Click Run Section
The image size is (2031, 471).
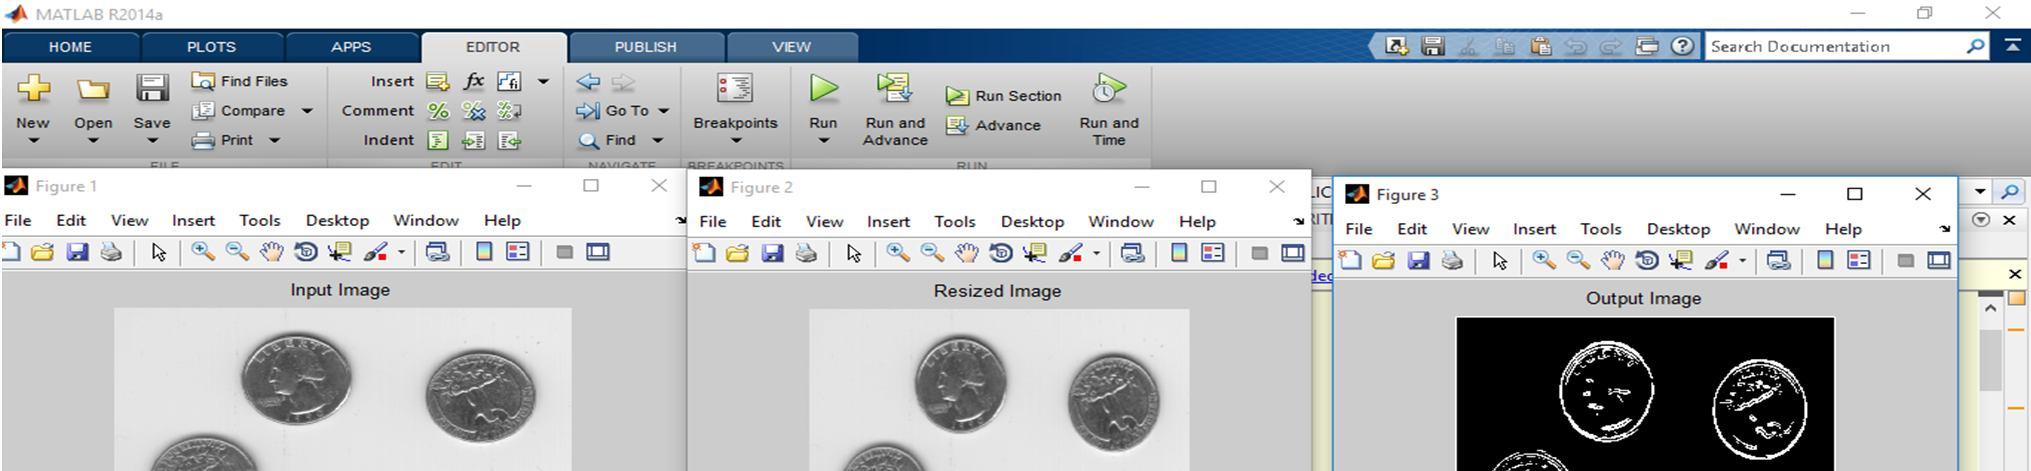1003,96
